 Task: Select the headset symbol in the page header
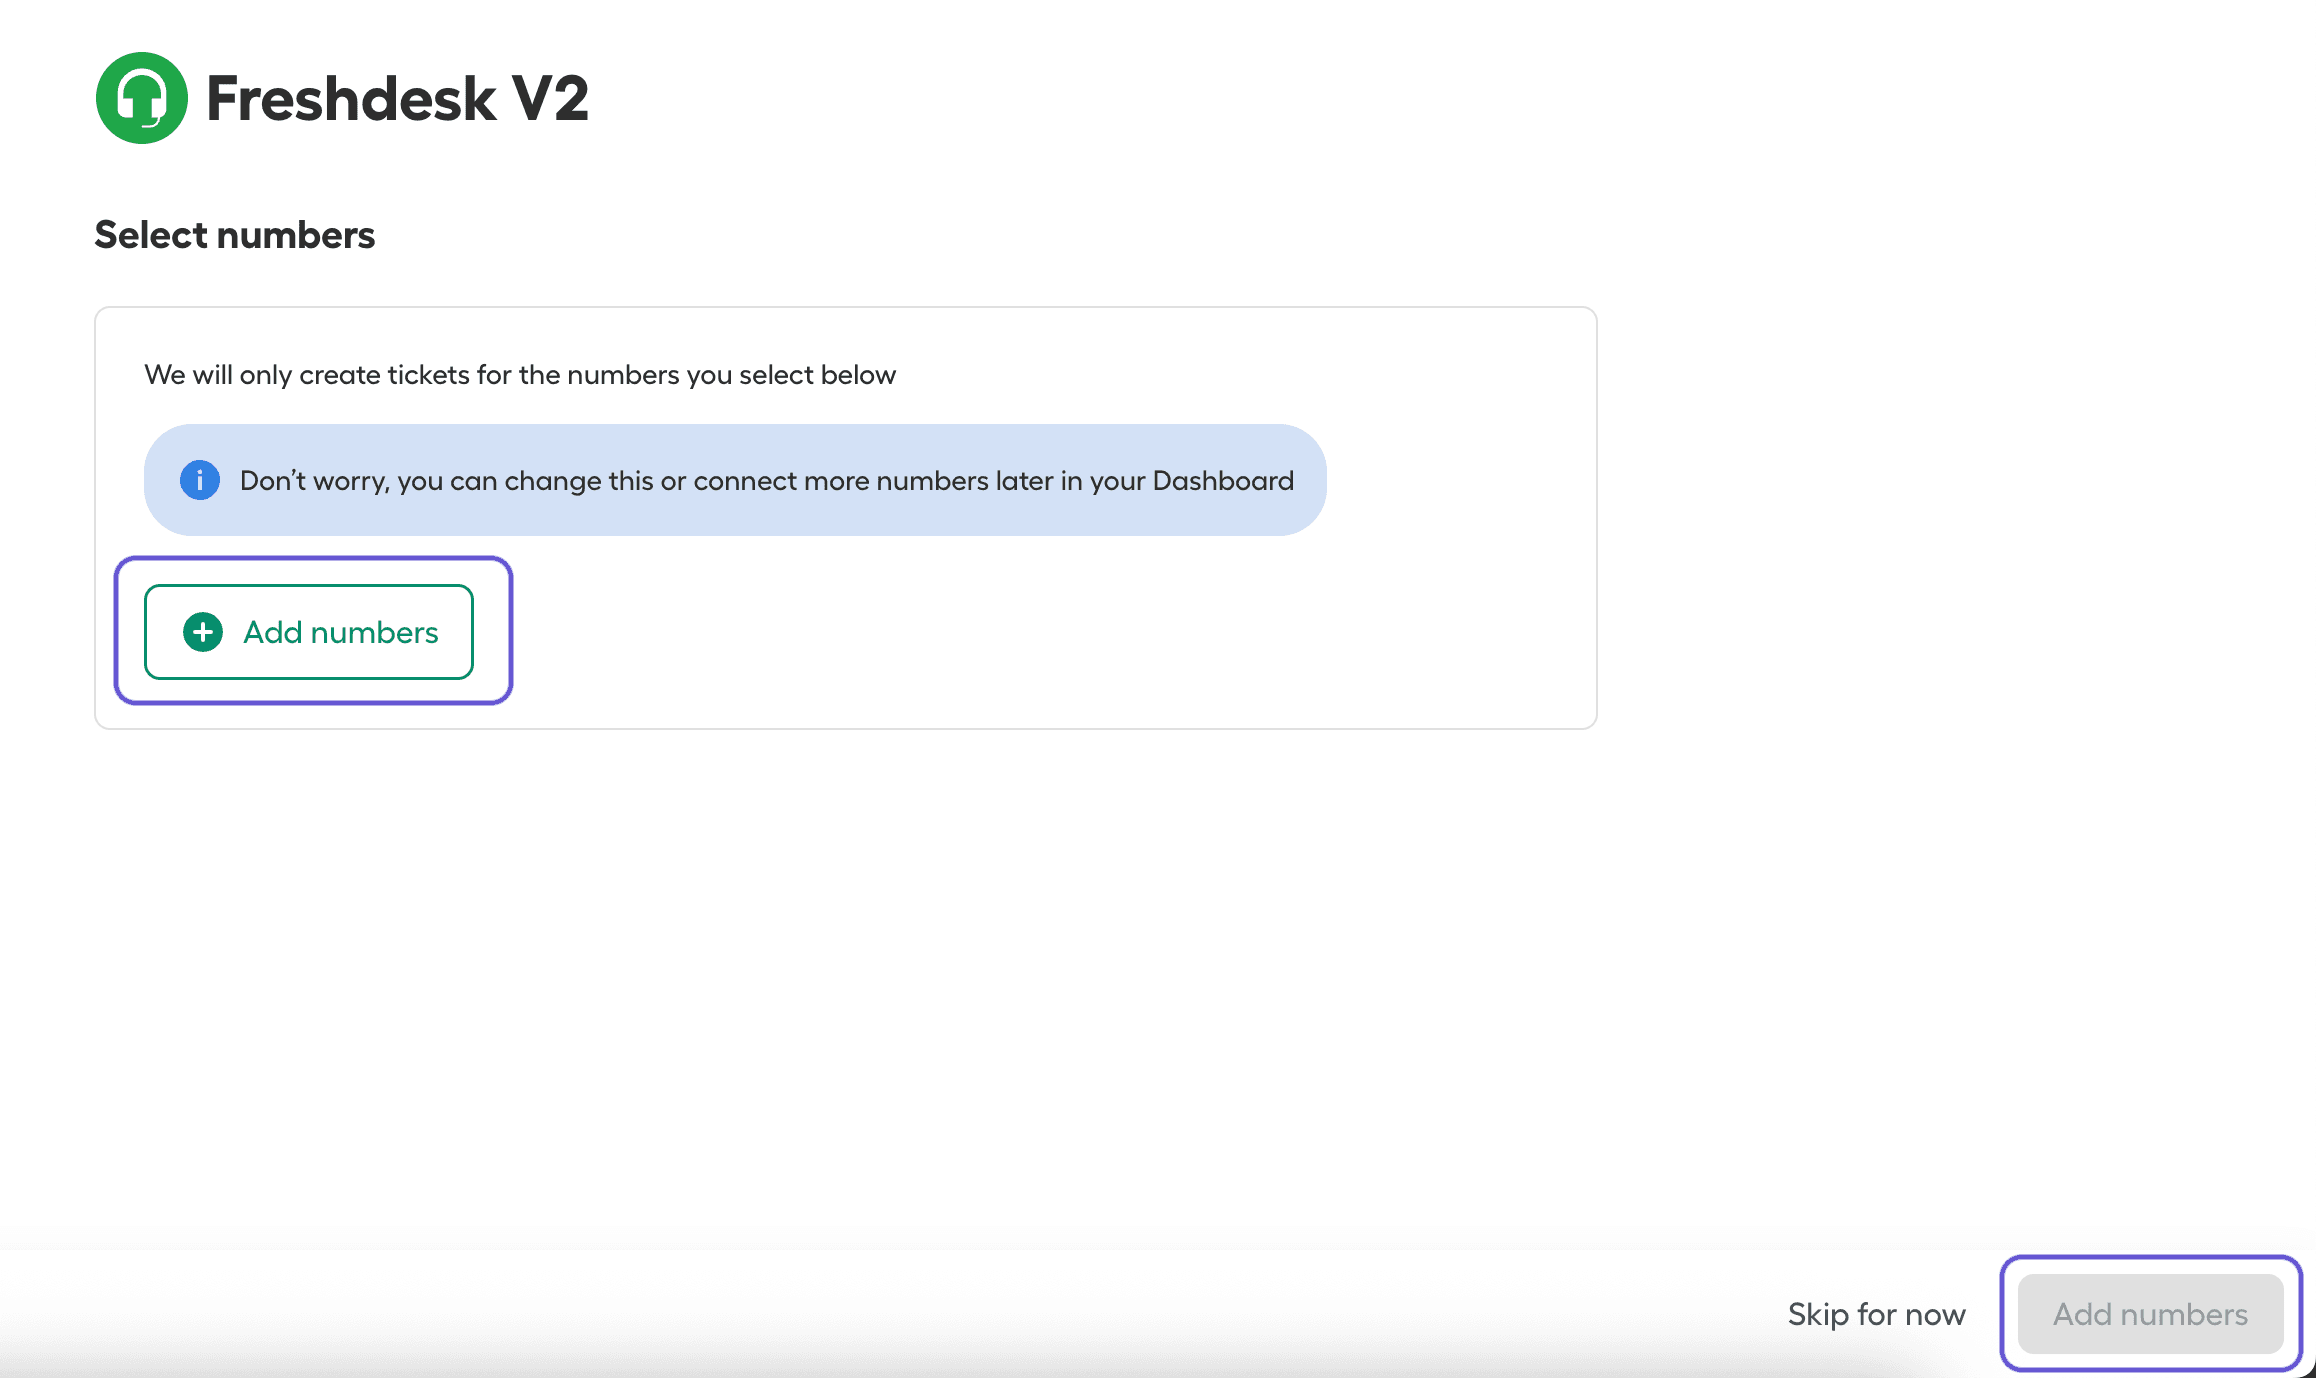tap(141, 98)
